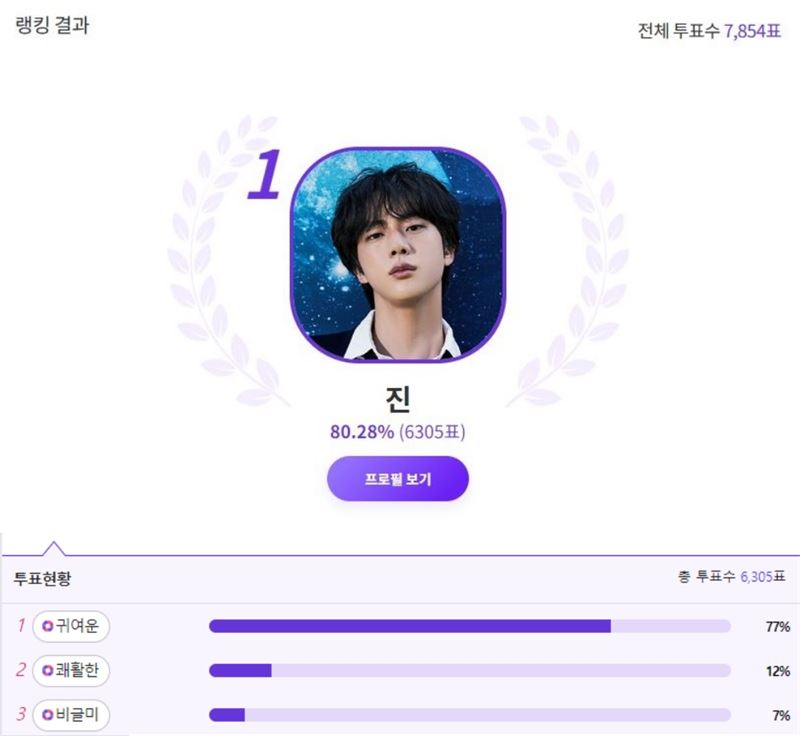Open the 프로필 보기 profile button
Image resolution: width=800 pixels, height=736 pixels.
tap(397, 478)
